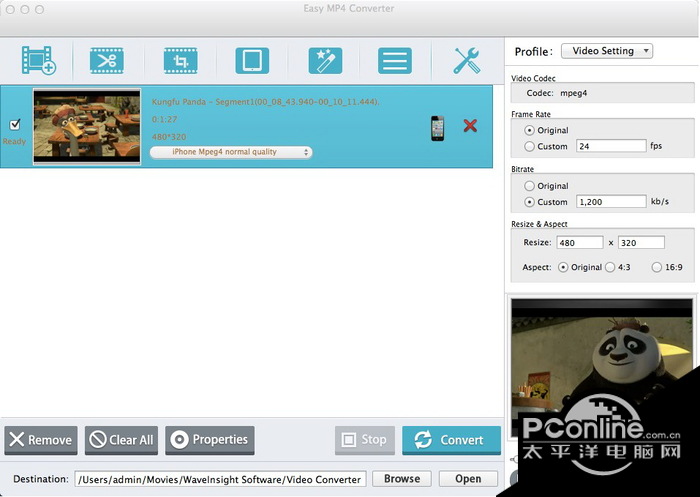Image resolution: width=700 pixels, height=497 pixels.
Task: Open iPhone Mpeg4 normal quality dropdown
Action: (x=231, y=152)
